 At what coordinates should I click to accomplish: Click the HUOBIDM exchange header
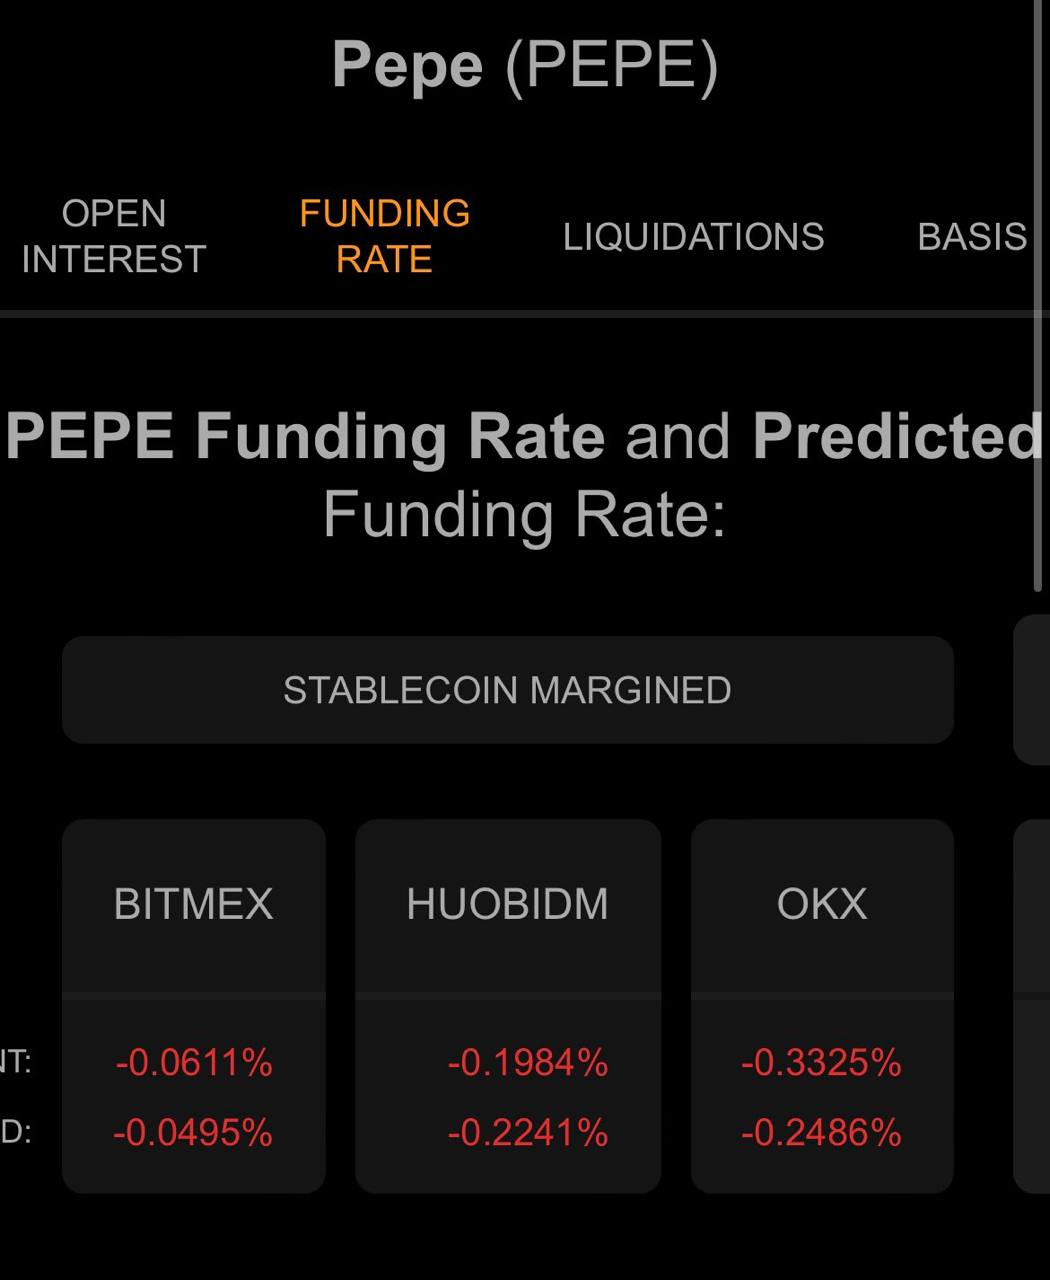pos(507,904)
